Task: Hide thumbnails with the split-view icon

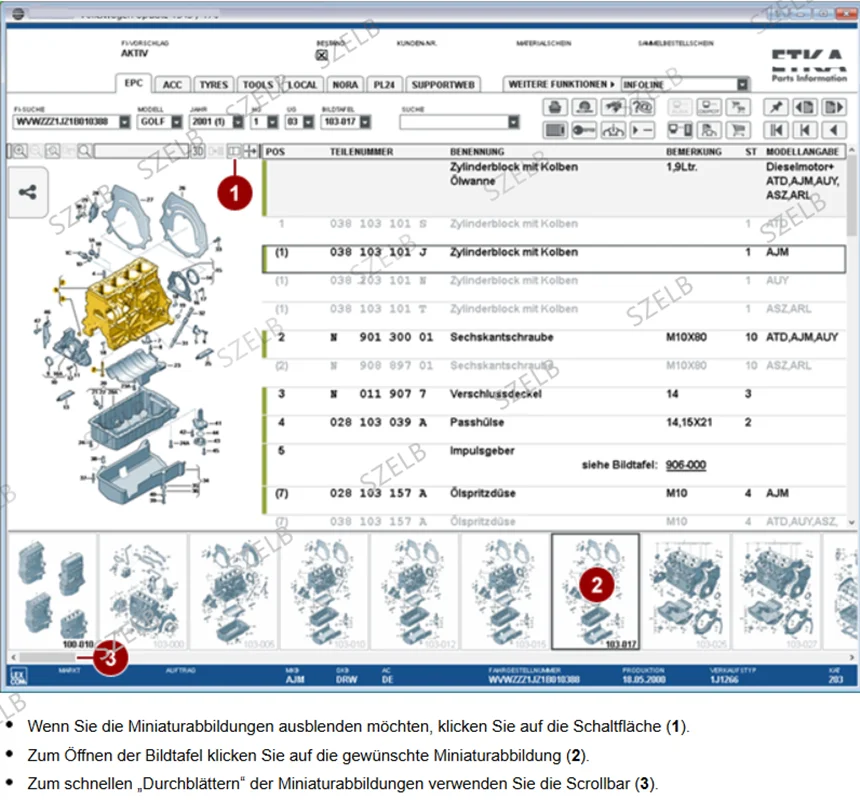Action: 234,151
